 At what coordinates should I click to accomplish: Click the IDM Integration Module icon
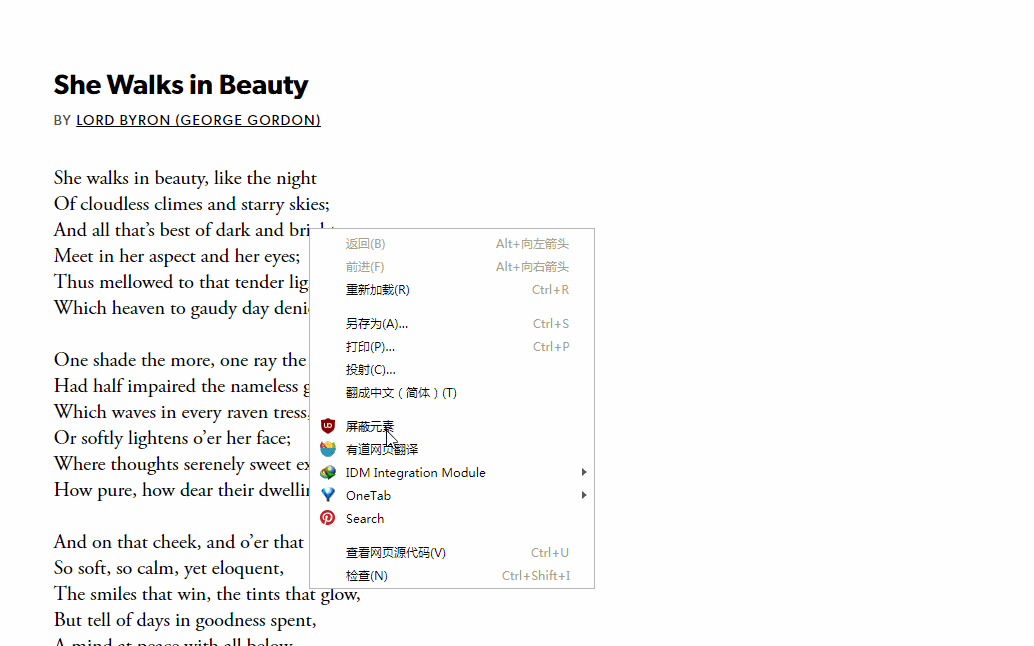[328, 473]
